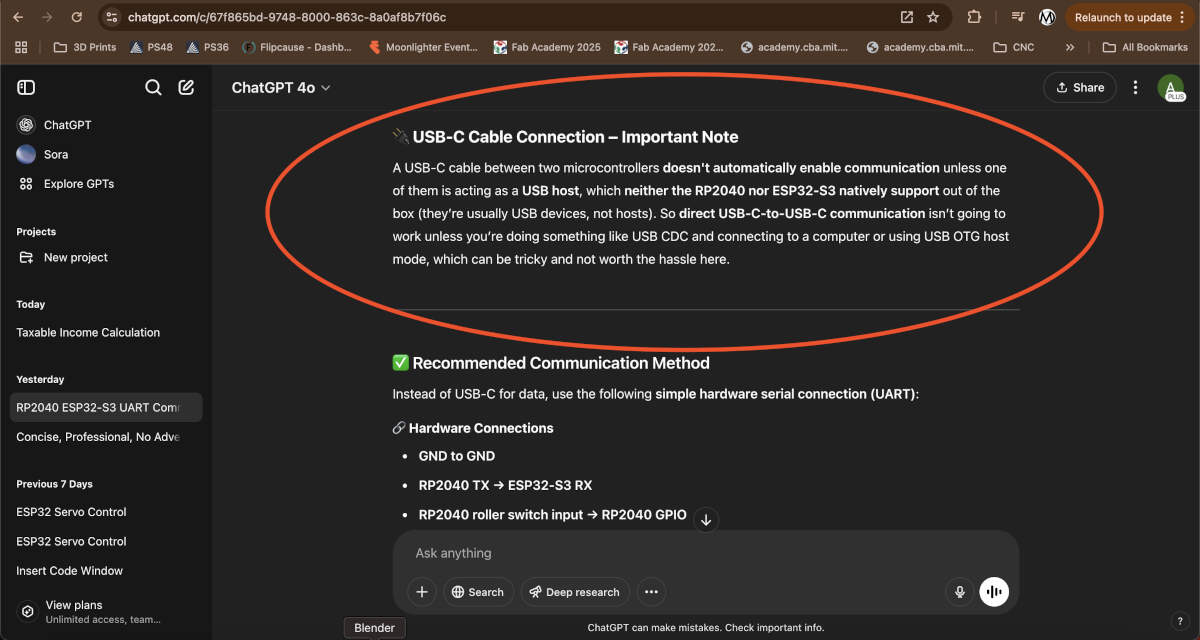Image resolution: width=1200 pixels, height=640 pixels.
Task: Open the PS36 bookmark
Action: tap(208, 47)
